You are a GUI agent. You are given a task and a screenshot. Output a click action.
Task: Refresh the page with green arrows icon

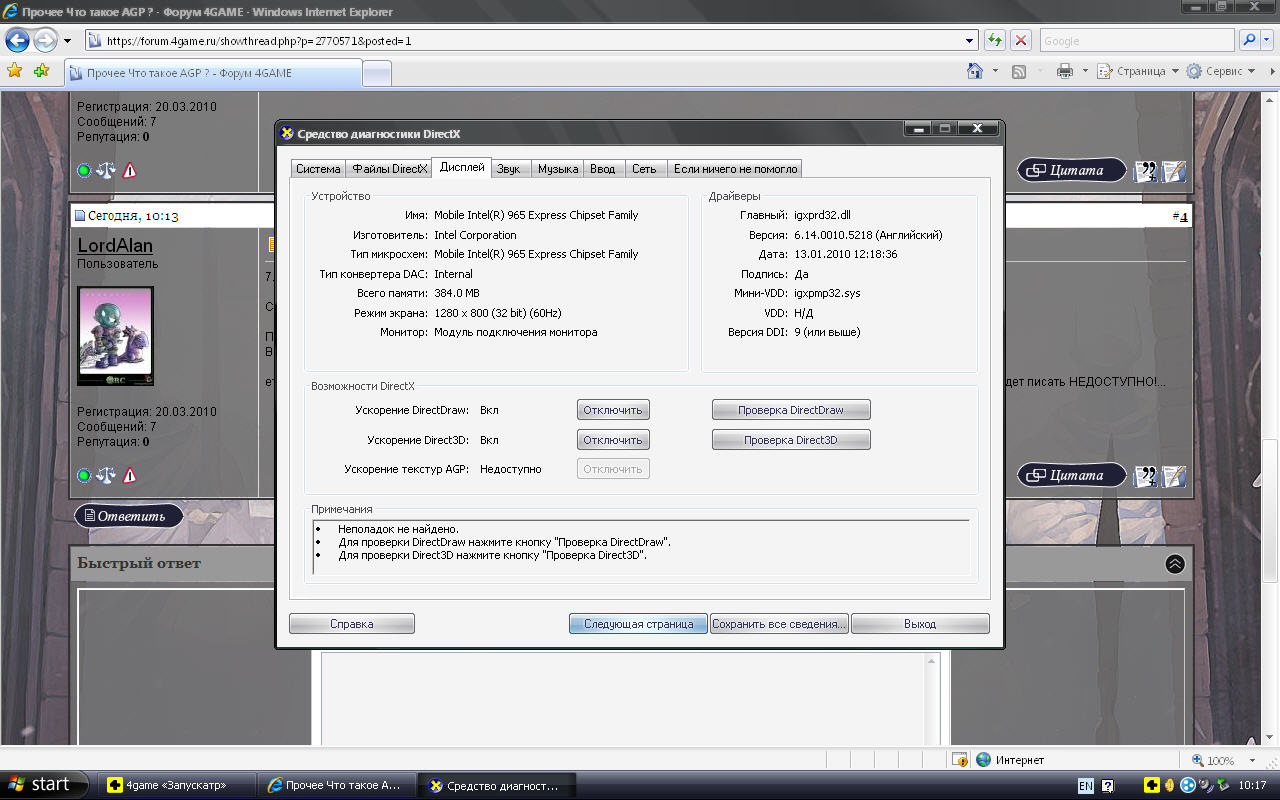(x=995, y=41)
